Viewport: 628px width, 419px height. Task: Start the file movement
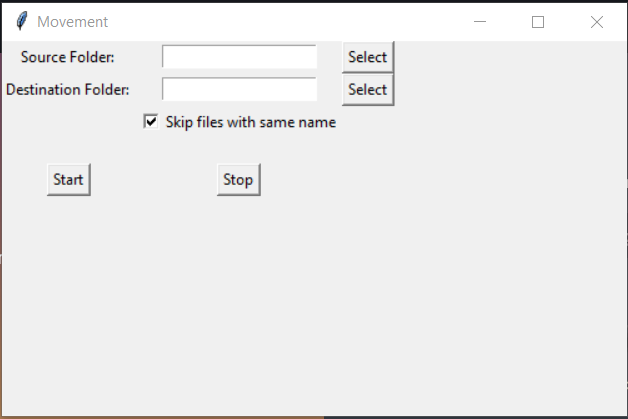(x=68, y=179)
